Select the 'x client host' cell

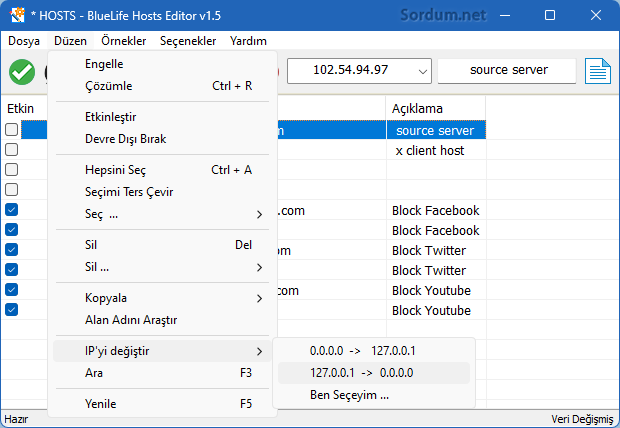[x=436, y=151]
